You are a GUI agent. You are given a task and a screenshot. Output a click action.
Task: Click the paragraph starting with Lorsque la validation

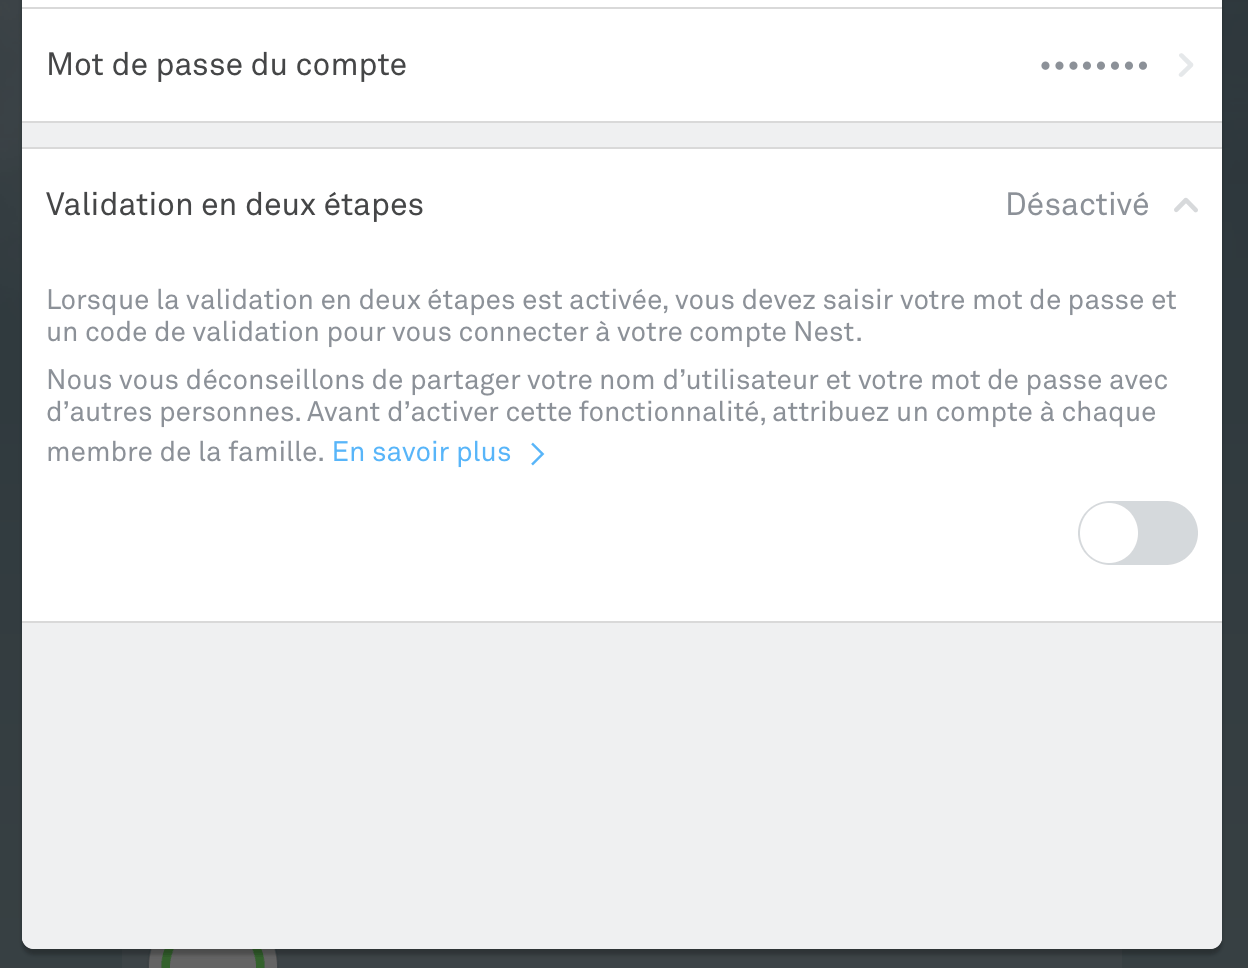612,316
